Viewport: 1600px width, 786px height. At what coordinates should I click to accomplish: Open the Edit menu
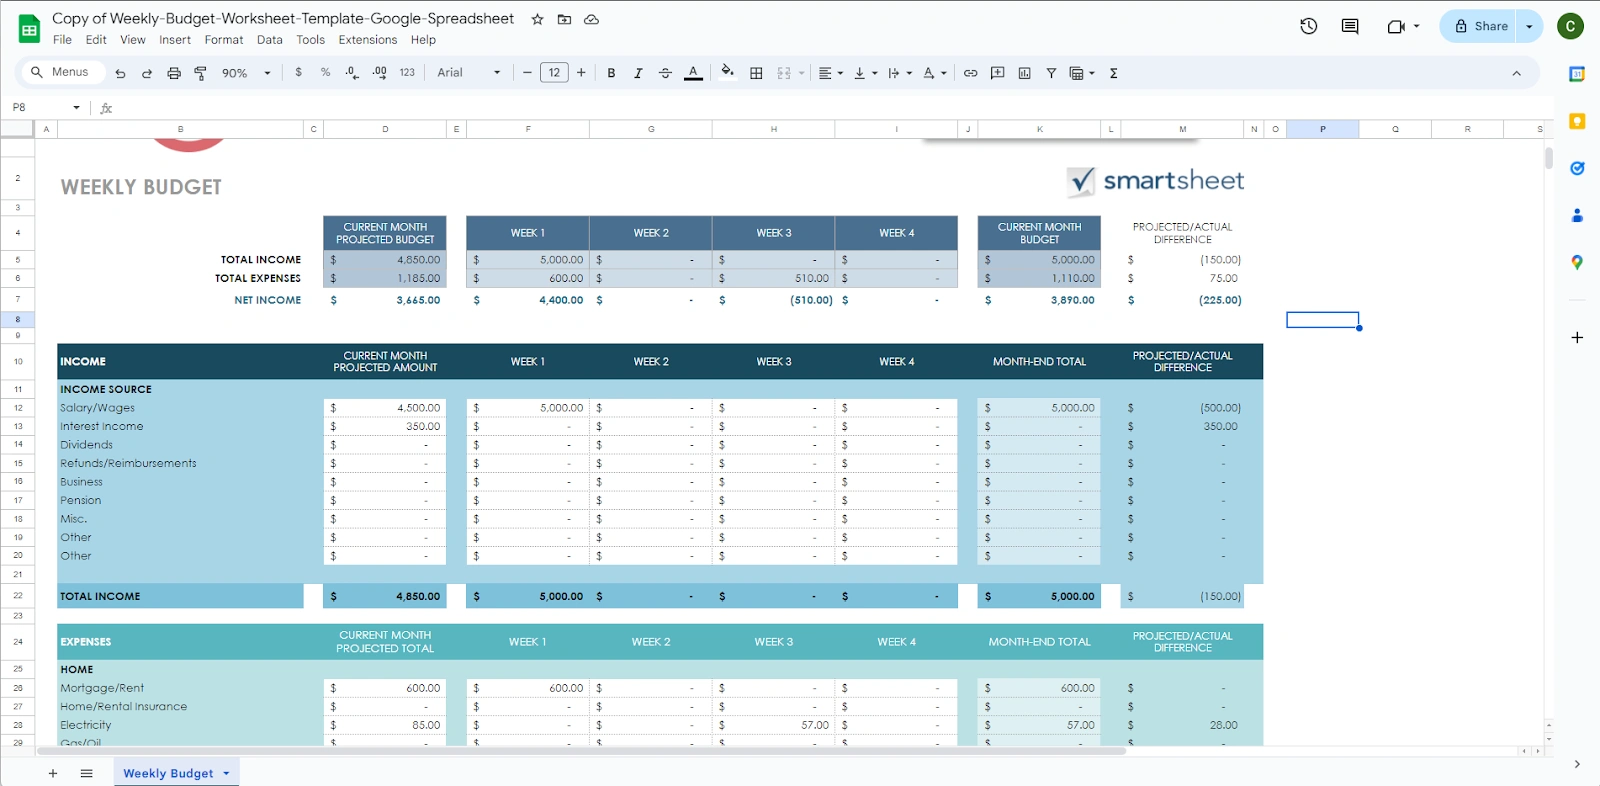(x=96, y=40)
